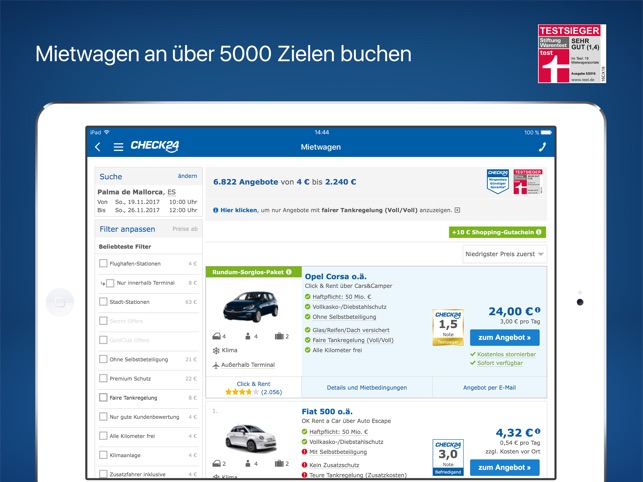Click Opel Corsa passenger seats icon

click(x=248, y=336)
